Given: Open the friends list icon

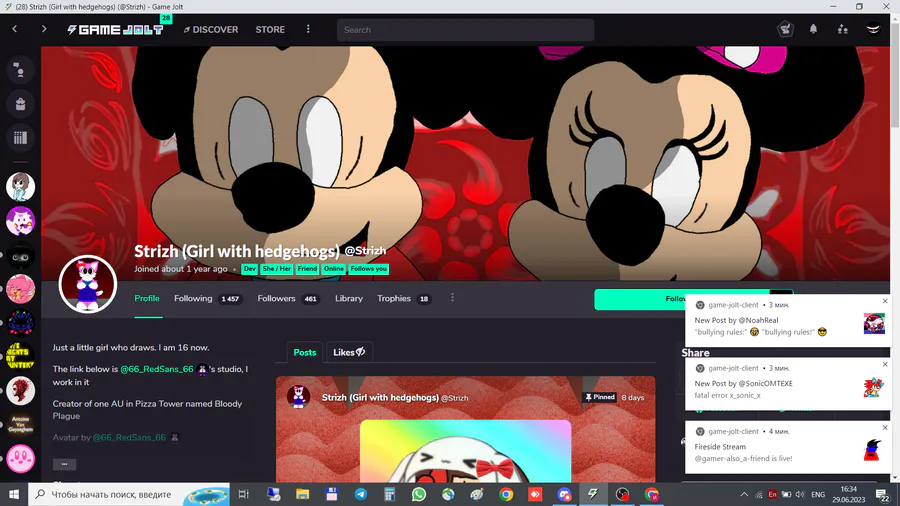Looking at the screenshot, I should click(x=843, y=29).
